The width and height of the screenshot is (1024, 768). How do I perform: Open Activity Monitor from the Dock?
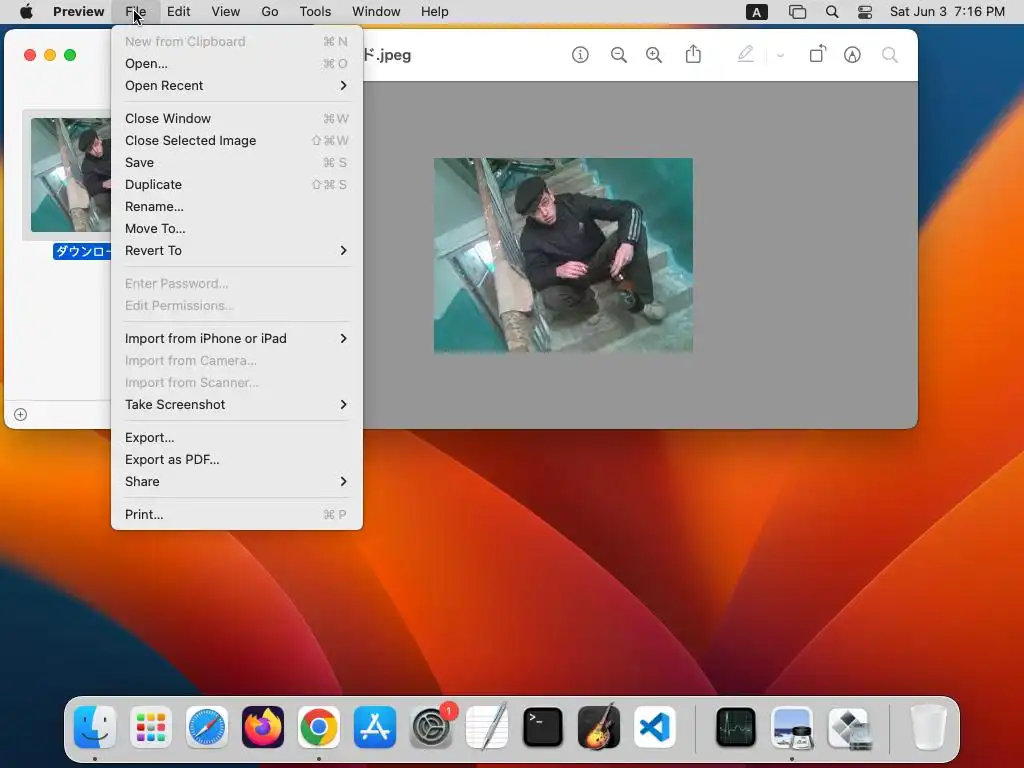[x=736, y=727]
